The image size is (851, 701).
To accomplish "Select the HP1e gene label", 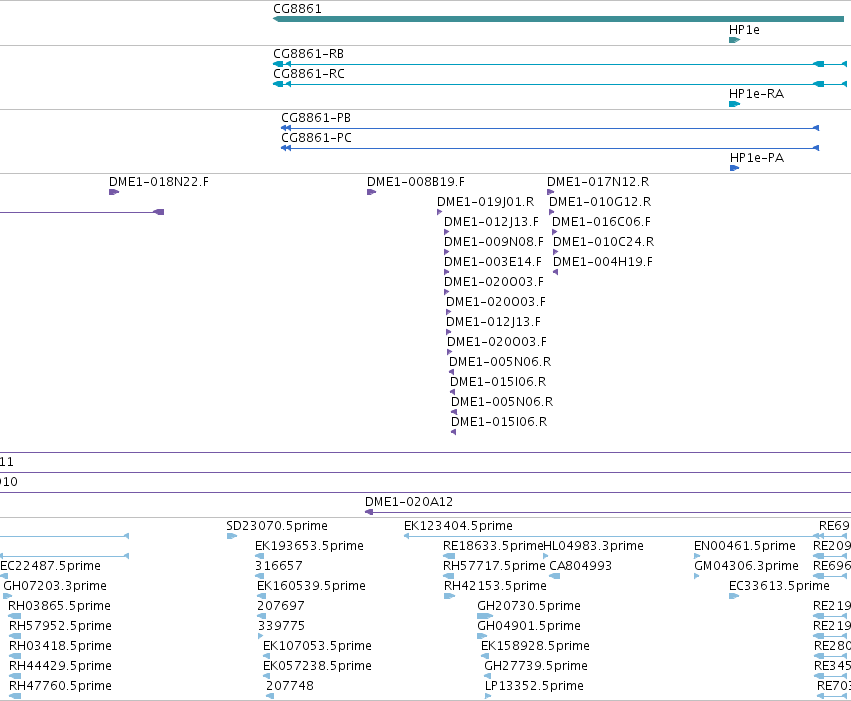I will 744,30.
